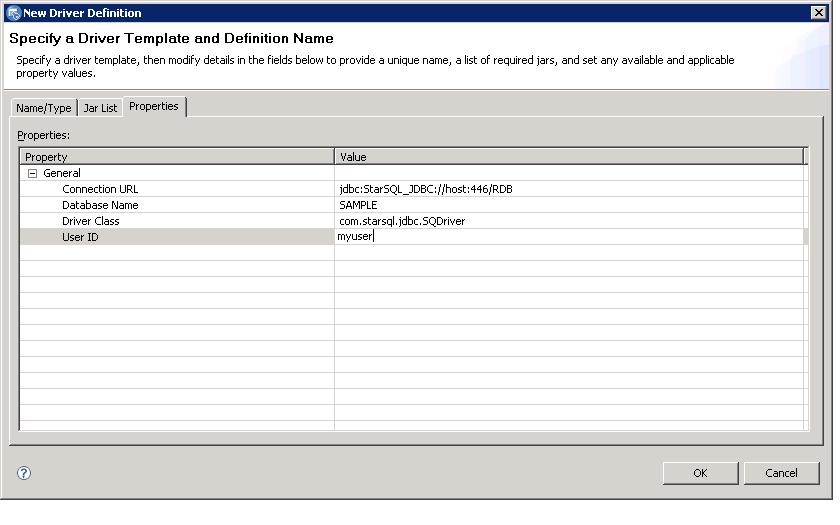
Task: Click the Property column header
Action: (176, 157)
